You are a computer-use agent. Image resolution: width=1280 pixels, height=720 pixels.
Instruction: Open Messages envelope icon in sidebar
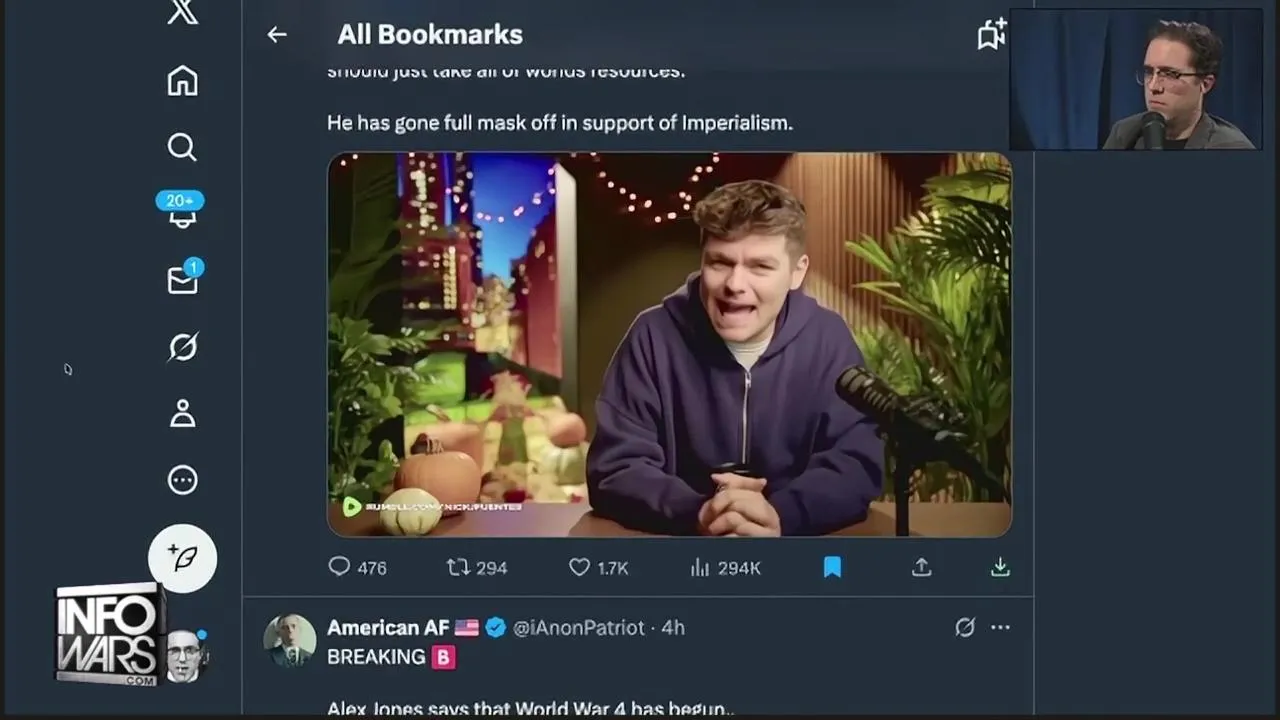183,279
